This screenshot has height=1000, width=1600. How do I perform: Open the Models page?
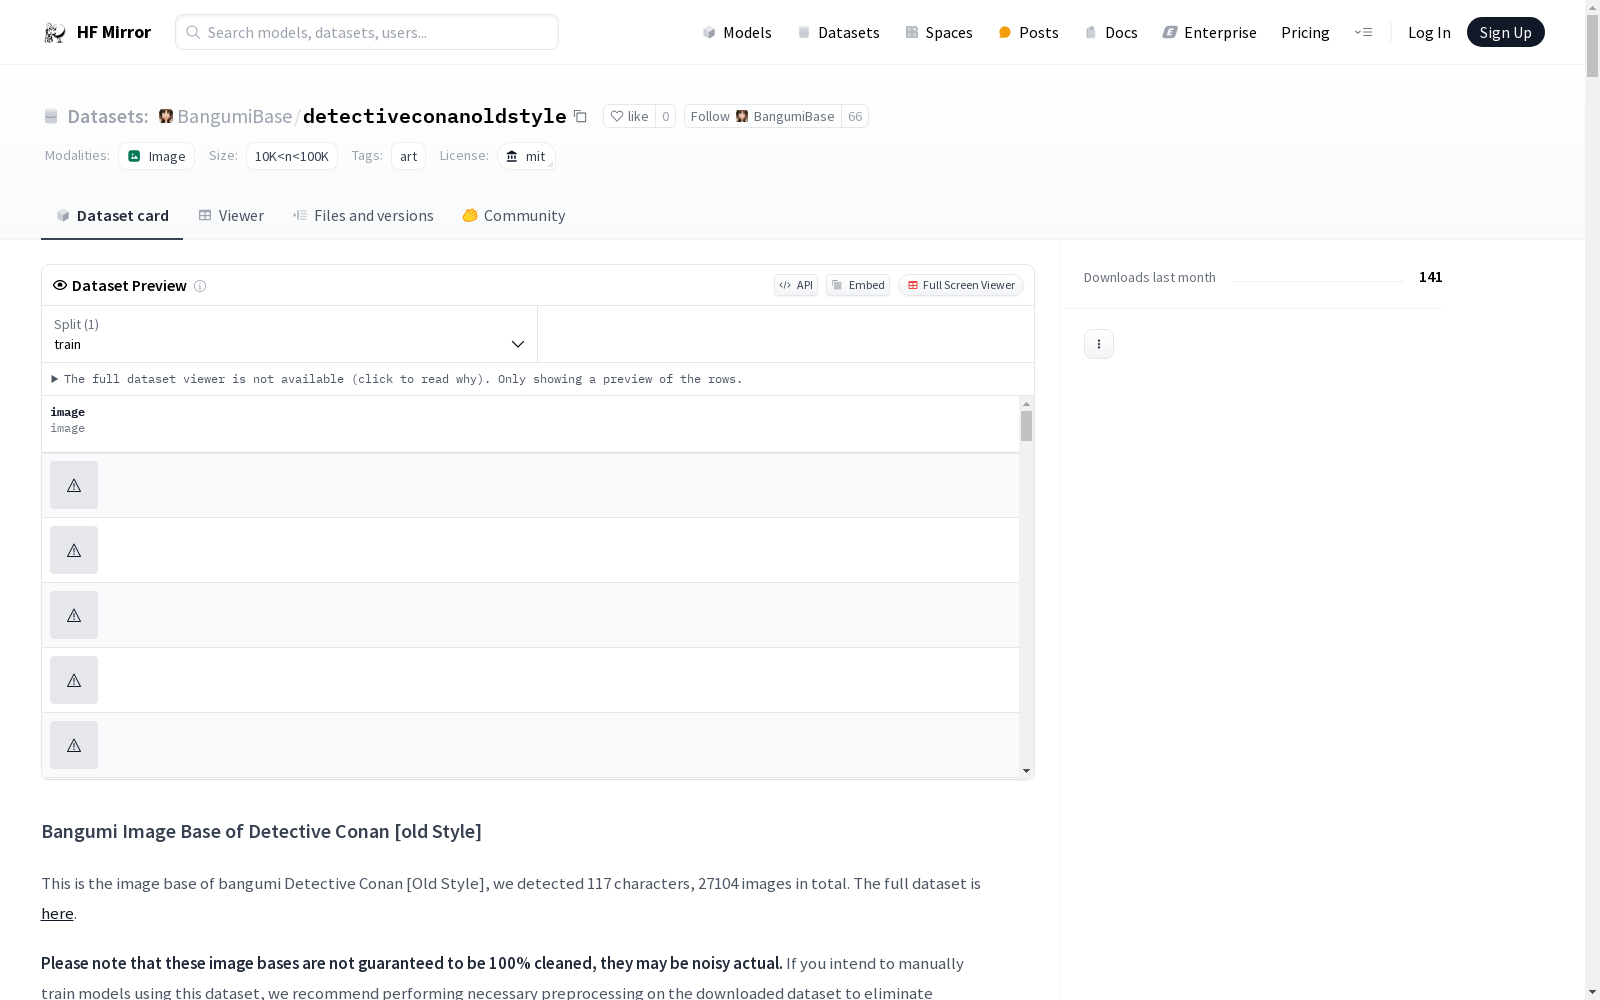coord(737,32)
